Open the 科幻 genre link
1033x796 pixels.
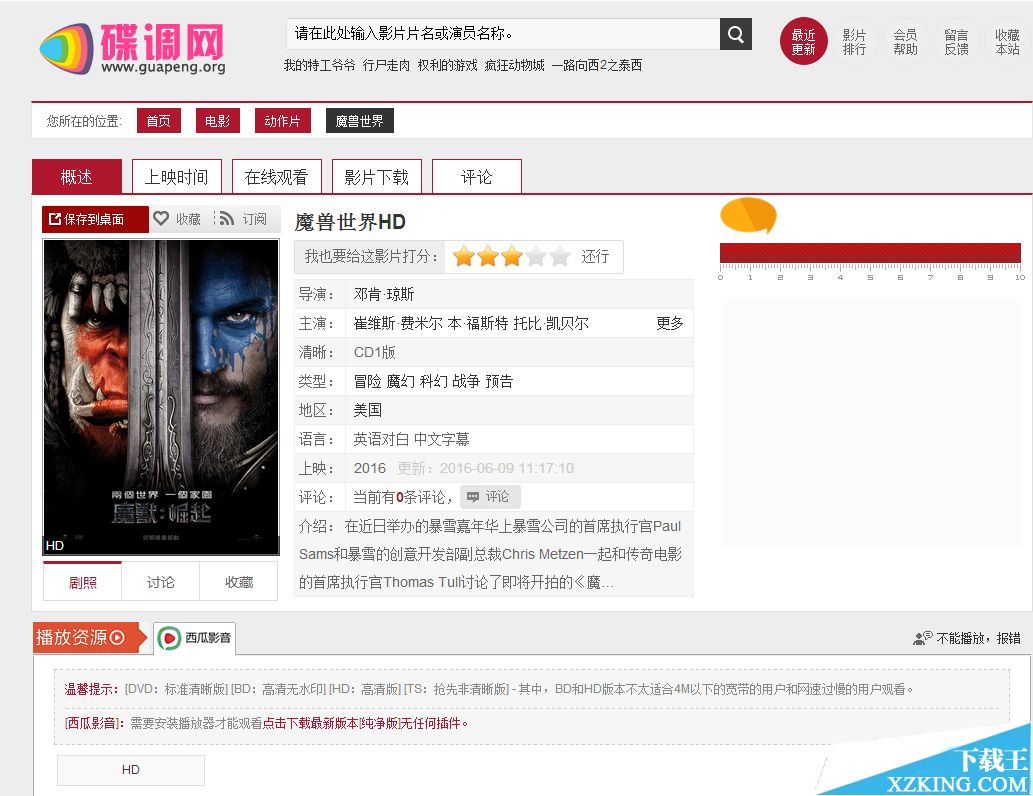tap(433, 382)
